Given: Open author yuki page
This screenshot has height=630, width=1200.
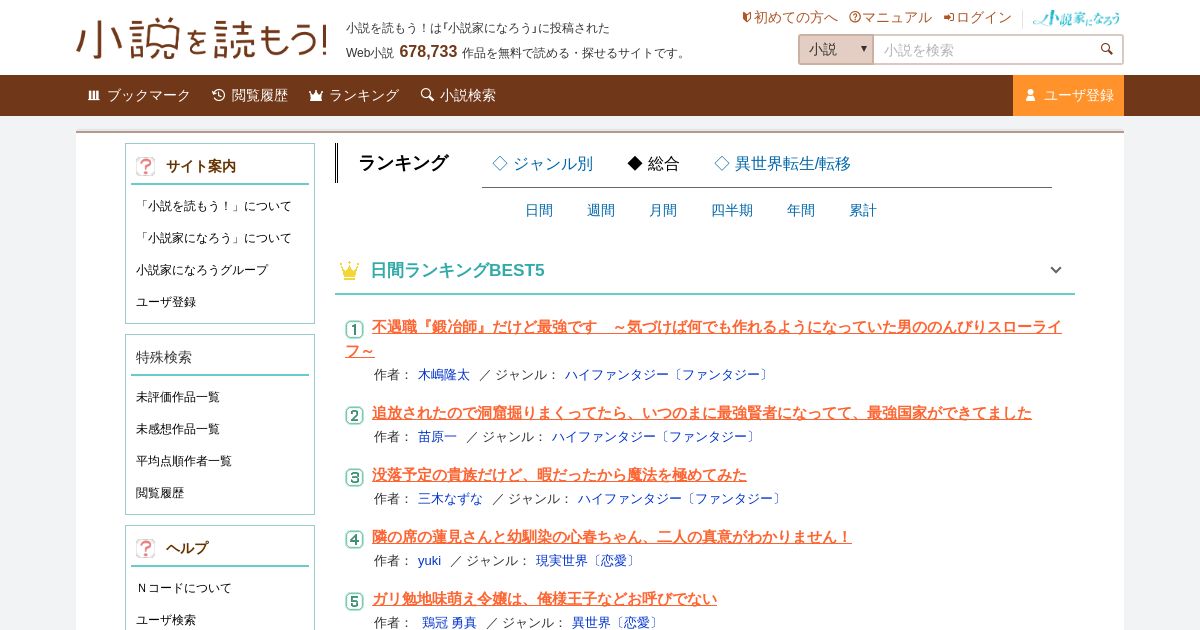Looking at the screenshot, I should tap(429, 560).
